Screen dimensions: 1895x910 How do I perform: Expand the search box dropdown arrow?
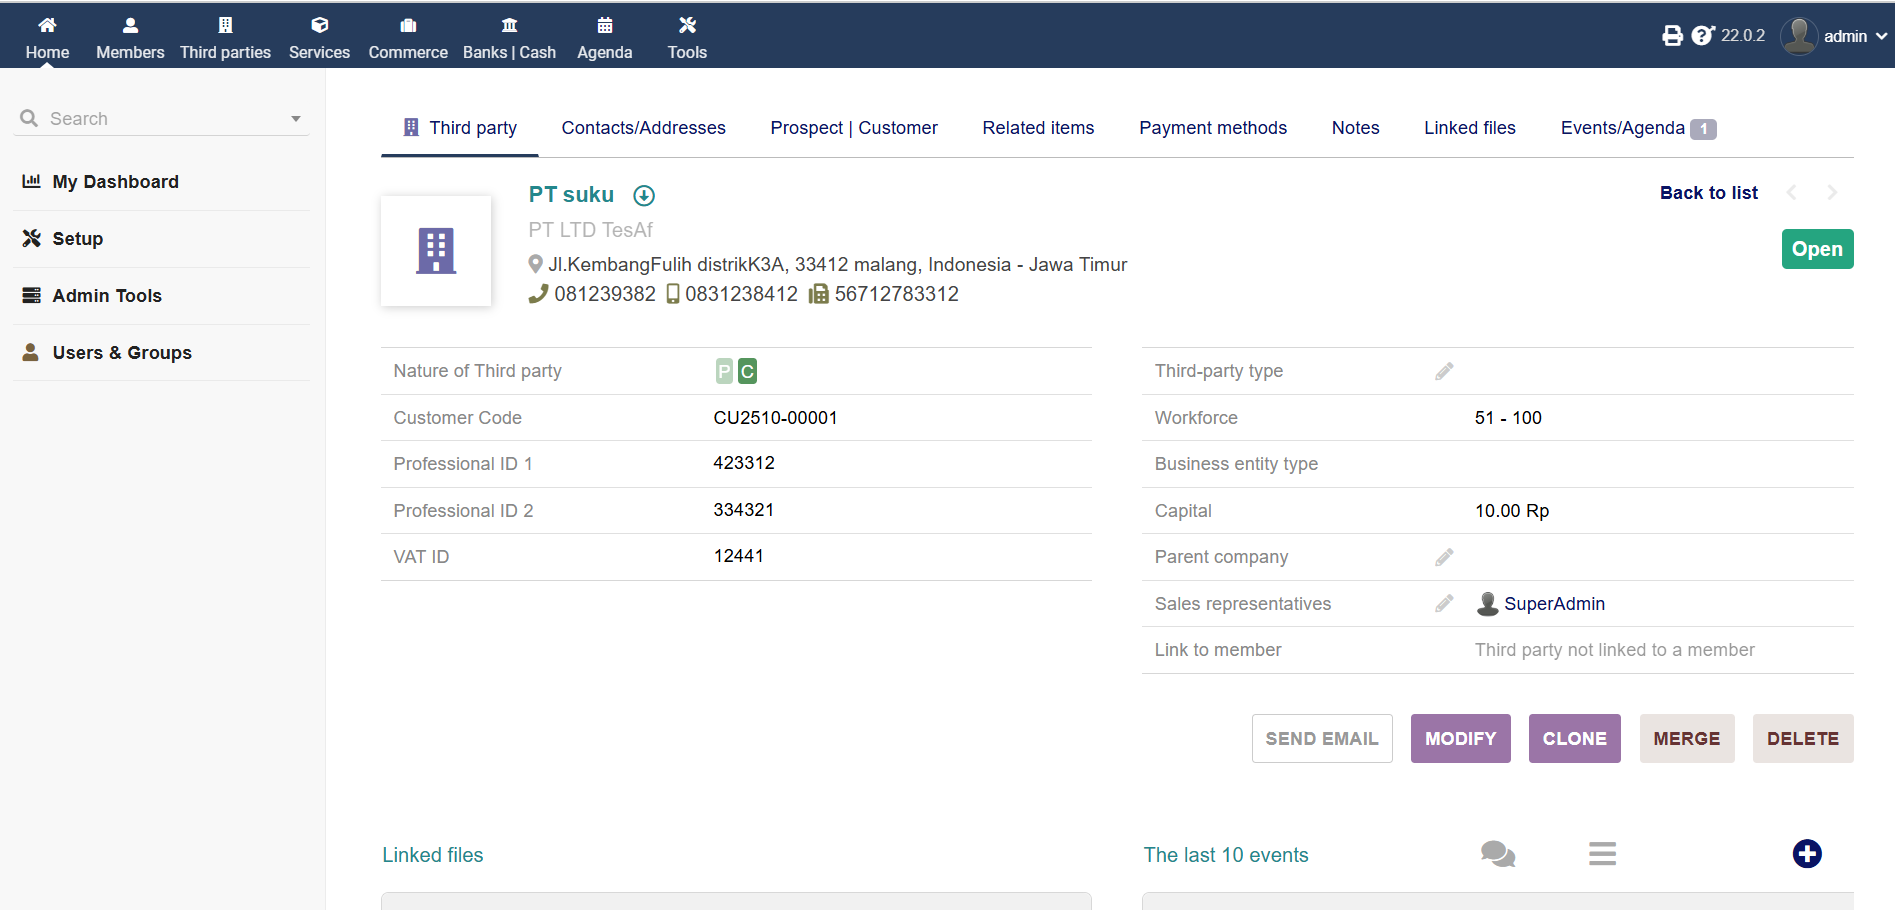[x=296, y=119]
